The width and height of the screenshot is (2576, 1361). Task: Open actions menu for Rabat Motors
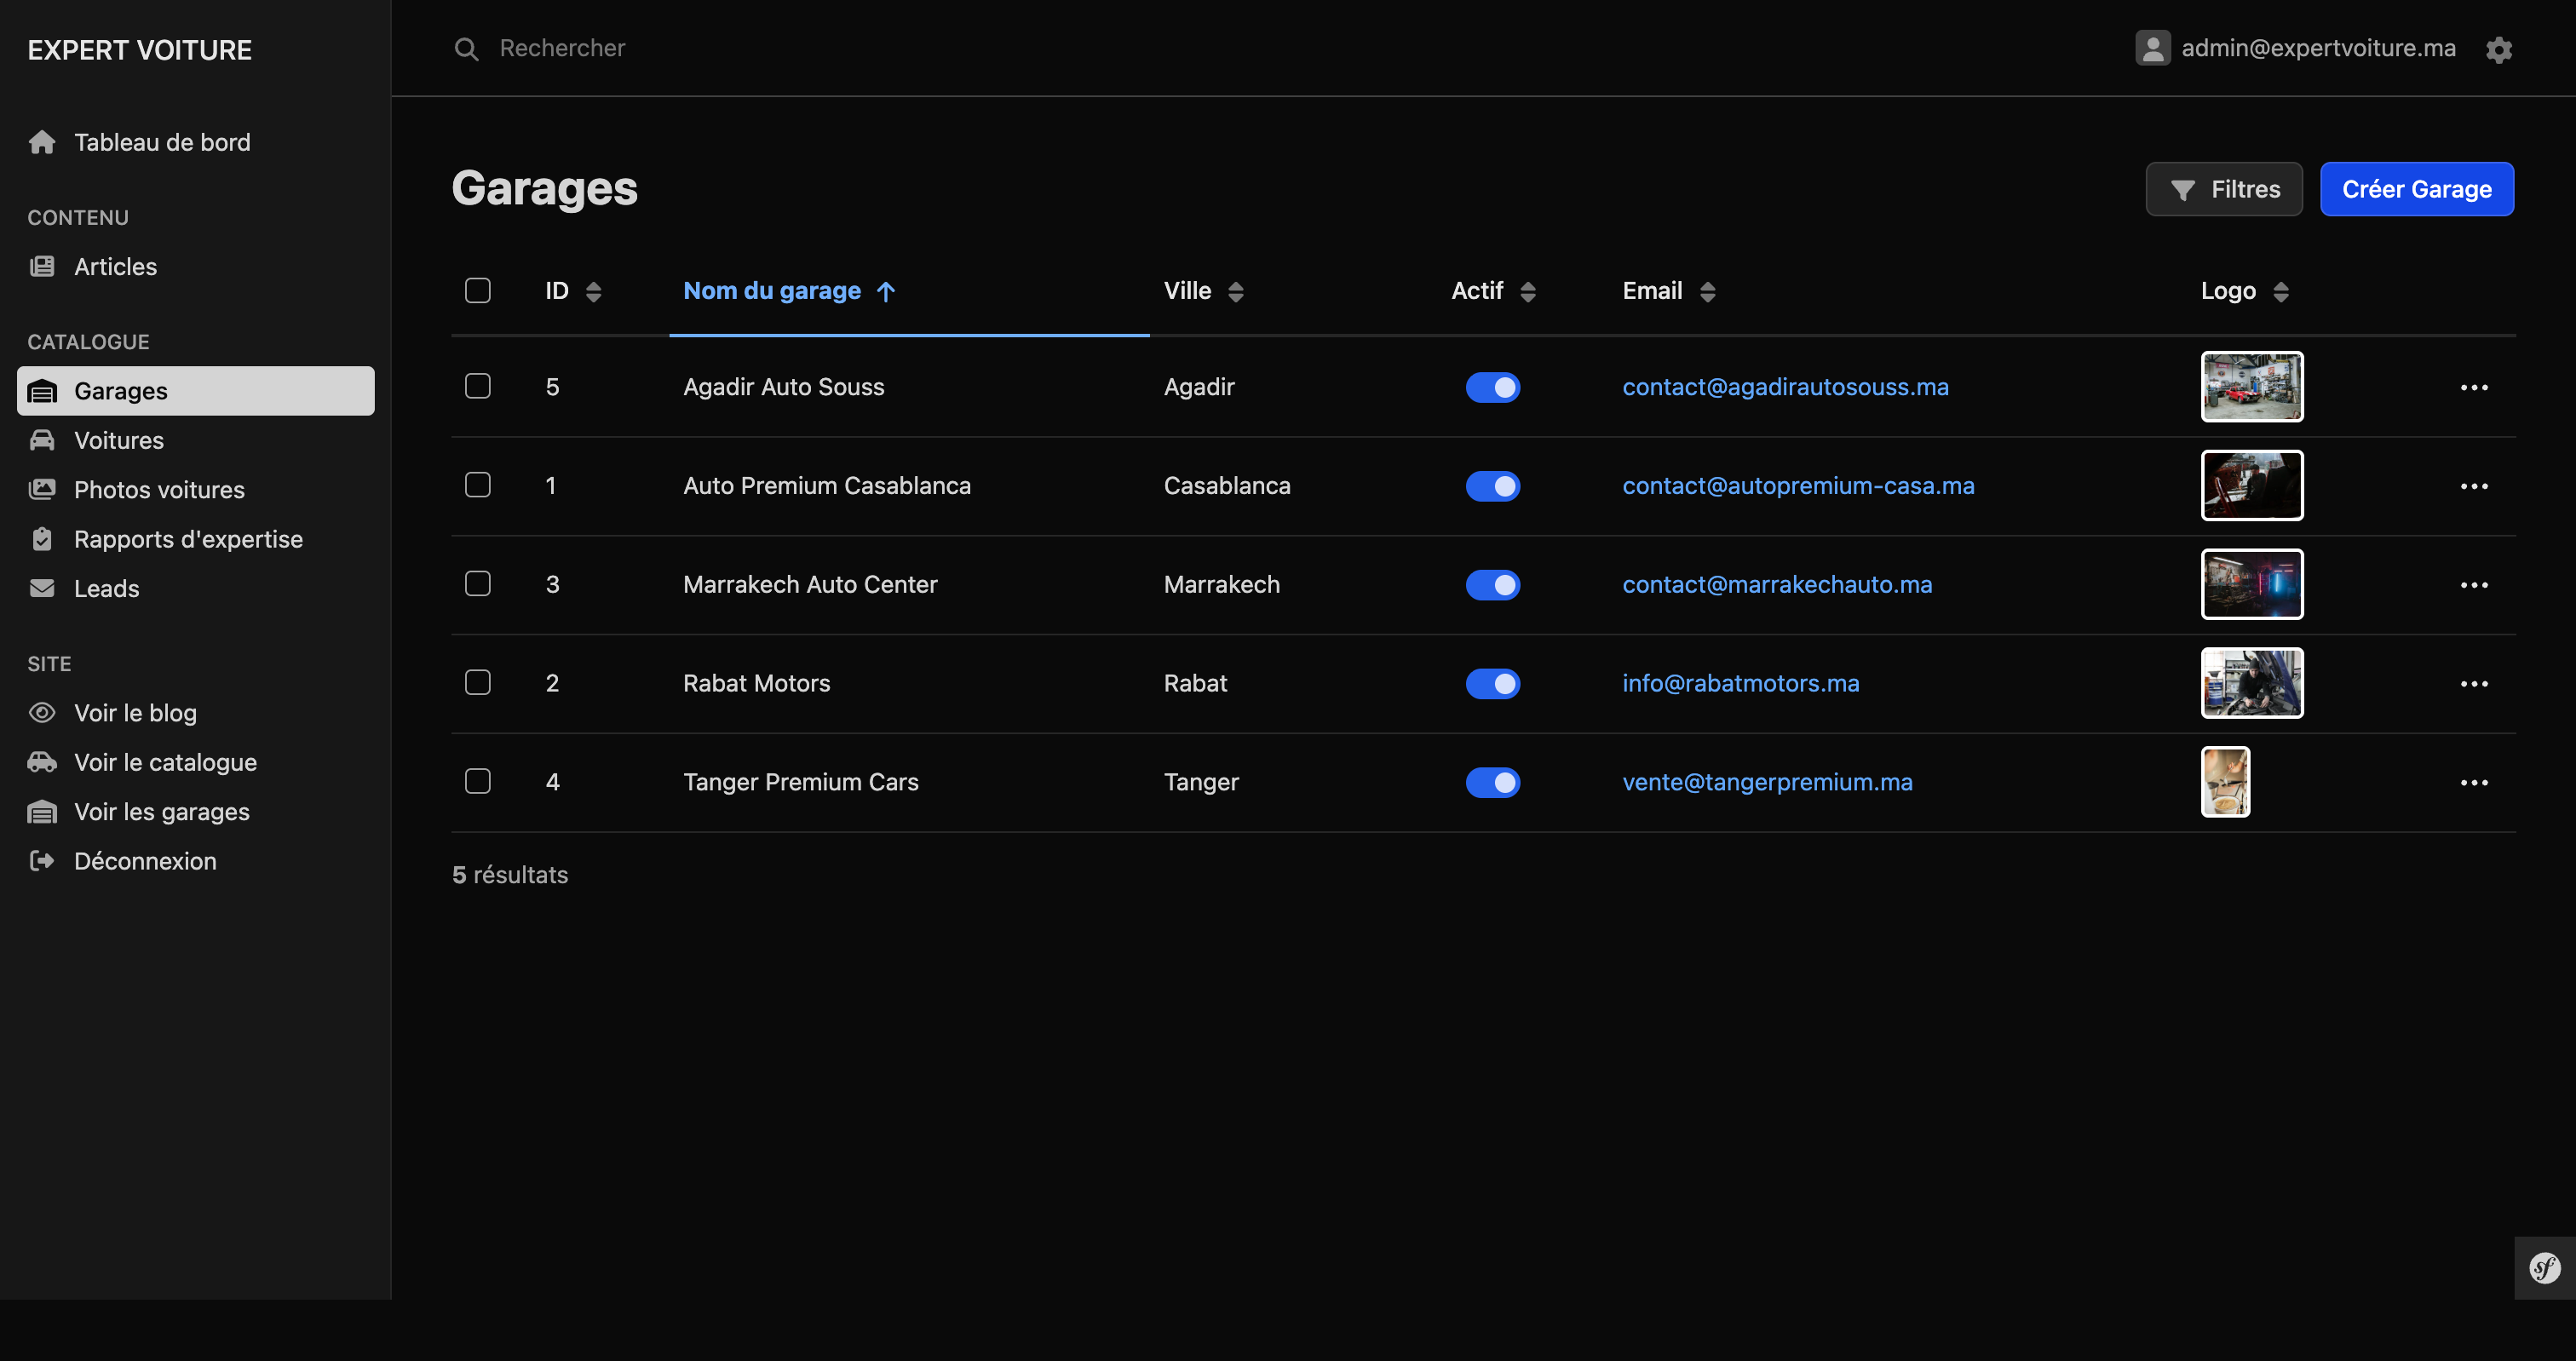(x=2474, y=684)
